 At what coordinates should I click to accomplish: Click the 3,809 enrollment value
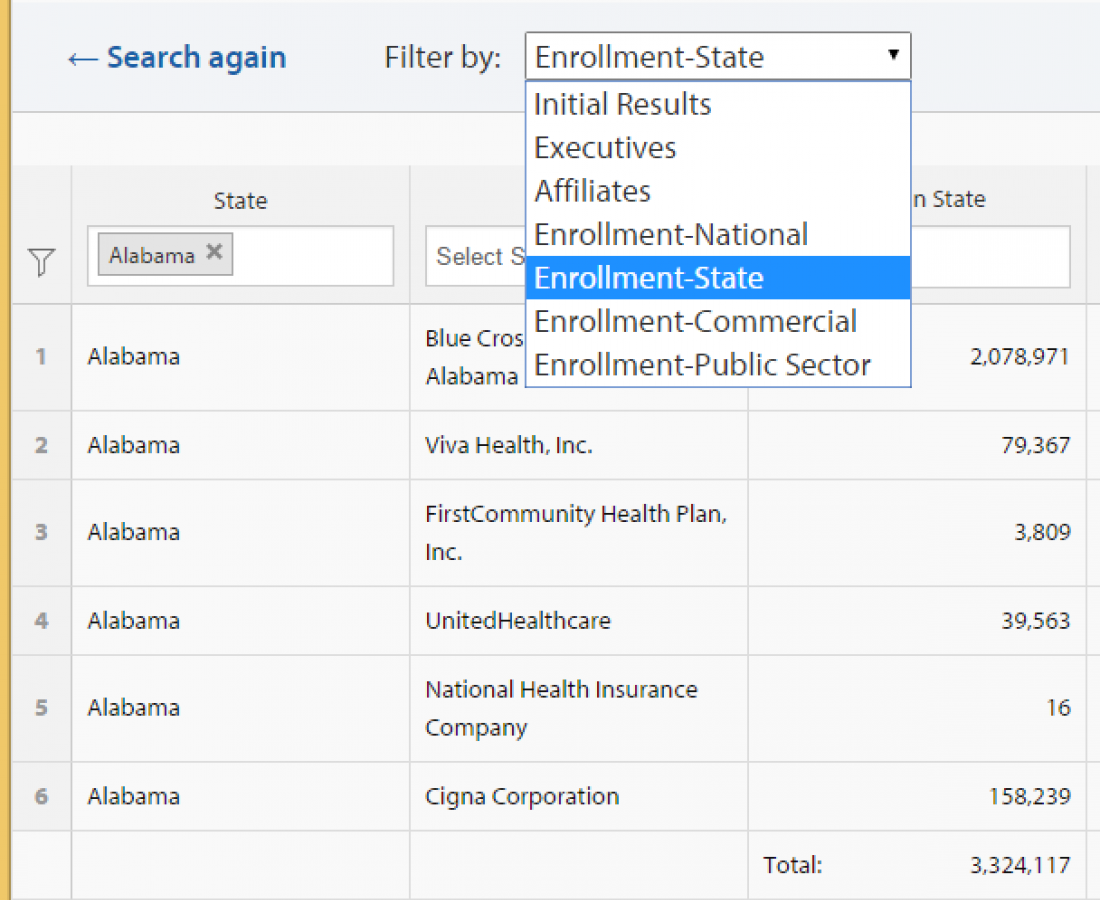(1042, 532)
